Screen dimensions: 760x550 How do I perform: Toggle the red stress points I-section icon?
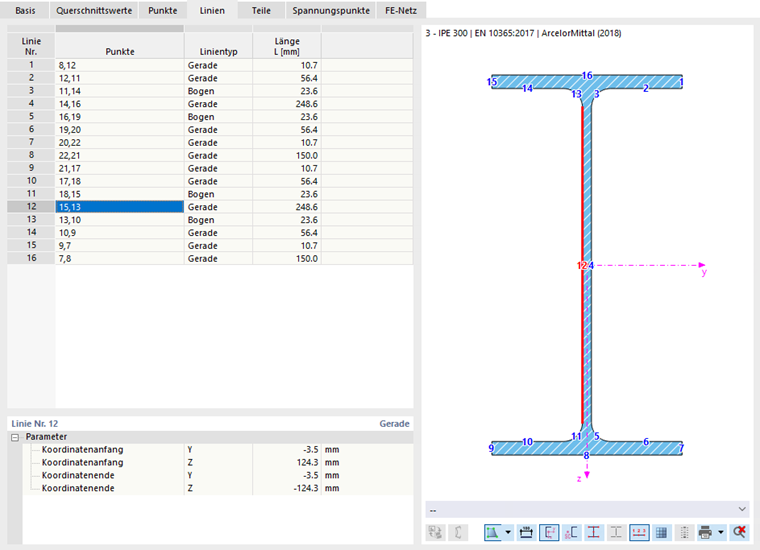tap(594, 533)
